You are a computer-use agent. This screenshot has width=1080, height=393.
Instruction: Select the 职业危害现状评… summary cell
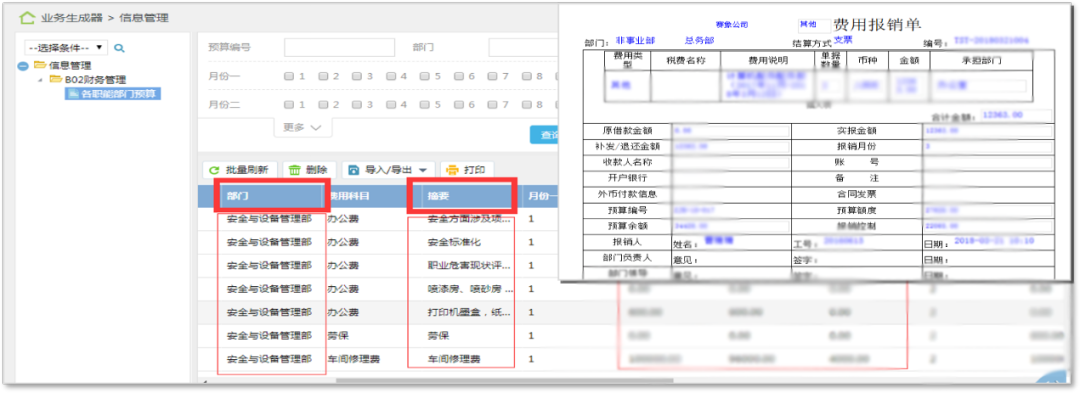pos(469,265)
